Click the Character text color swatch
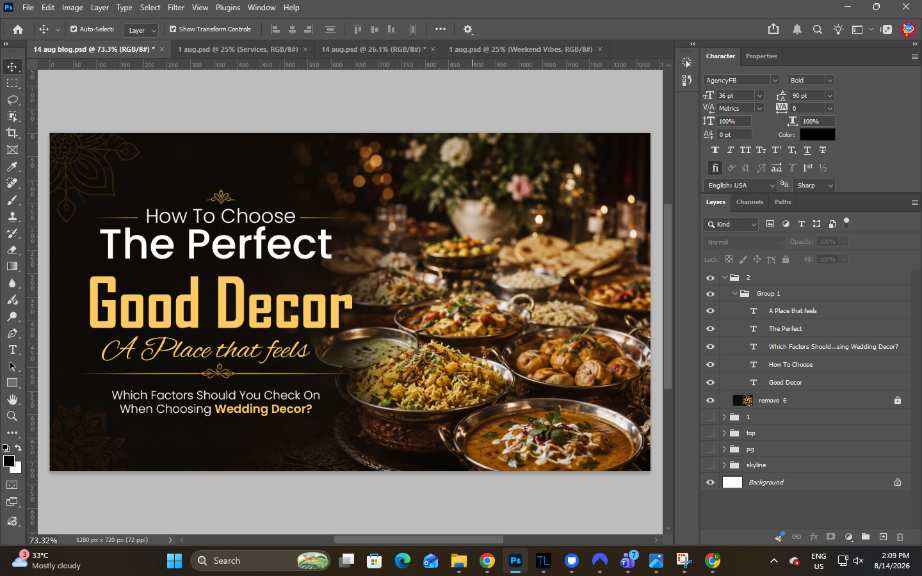This screenshot has height=576, width=922. (x=817, y=135)
